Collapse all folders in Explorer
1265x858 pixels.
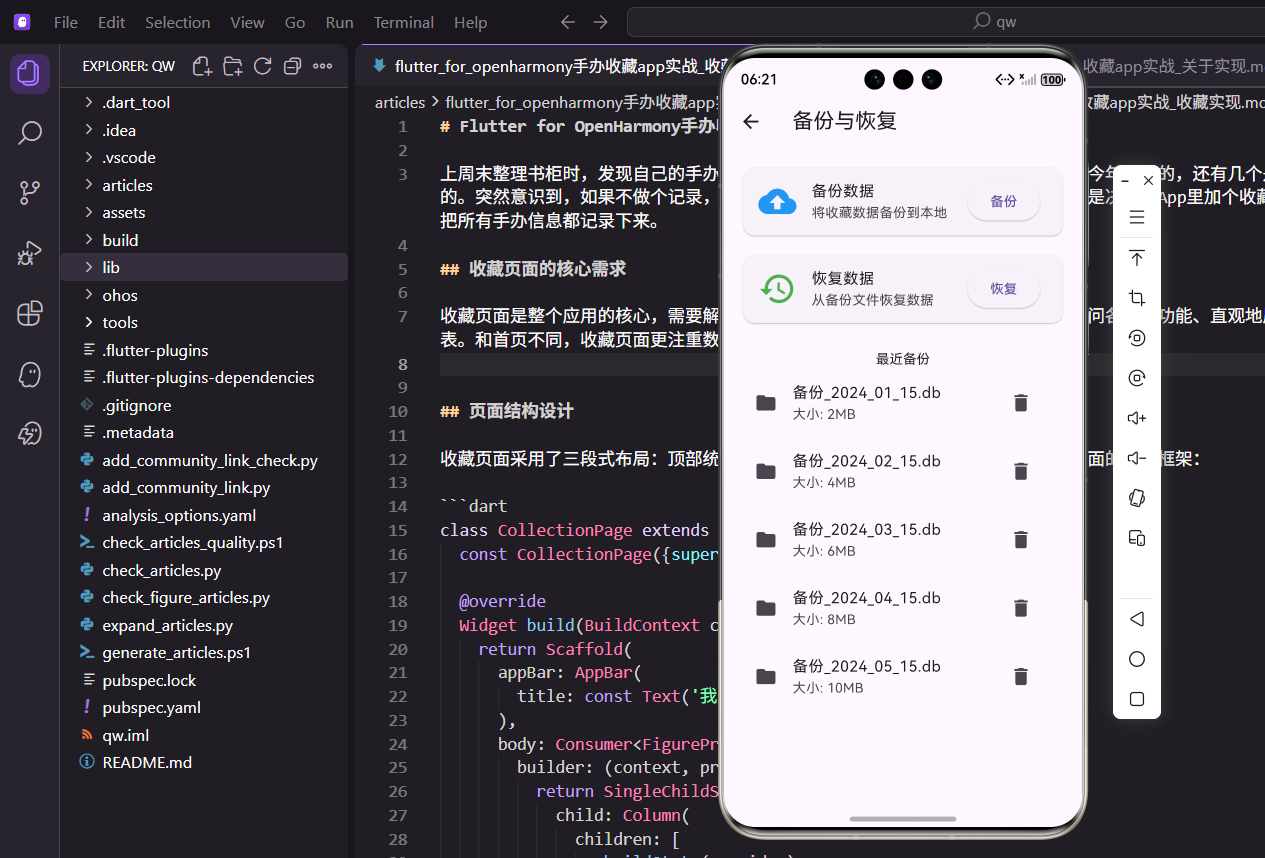point(292,66)
